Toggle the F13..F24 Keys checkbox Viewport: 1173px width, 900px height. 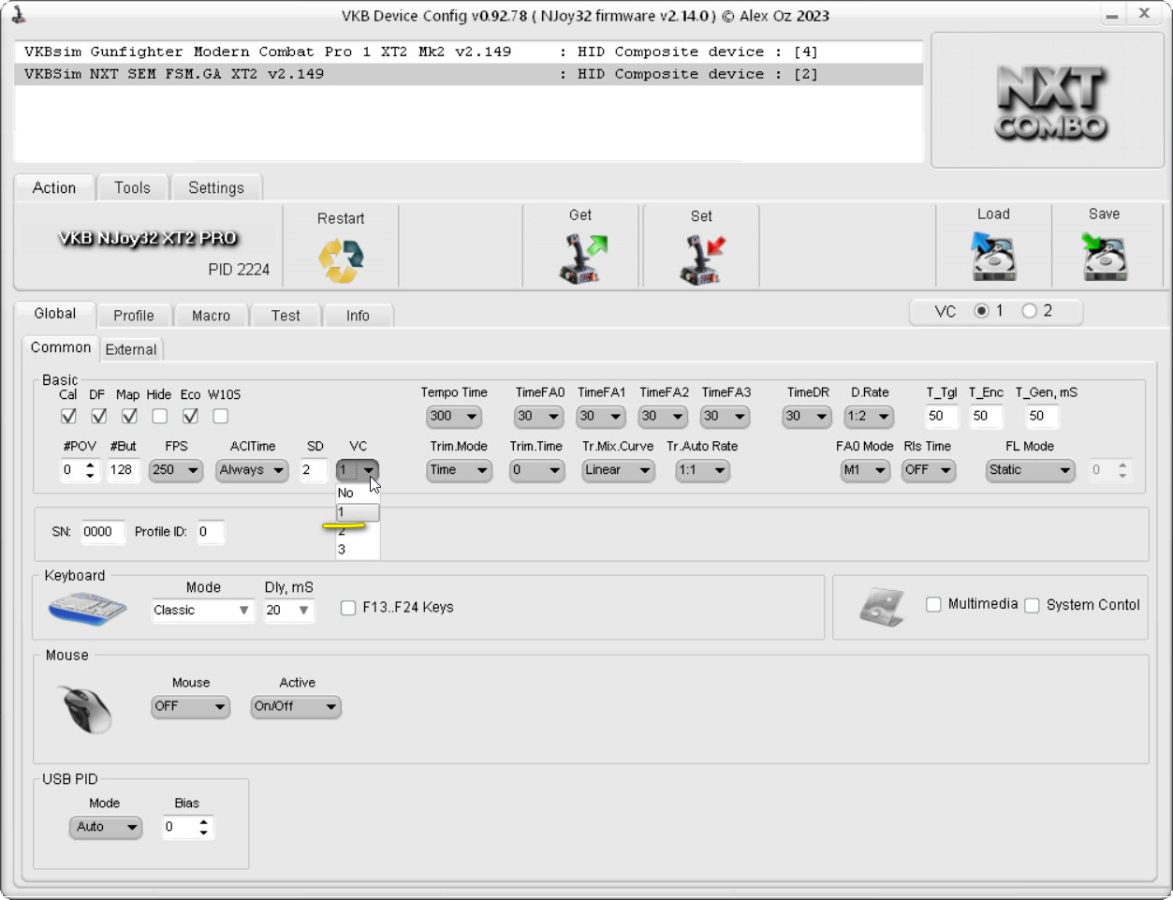coord(348,608)
